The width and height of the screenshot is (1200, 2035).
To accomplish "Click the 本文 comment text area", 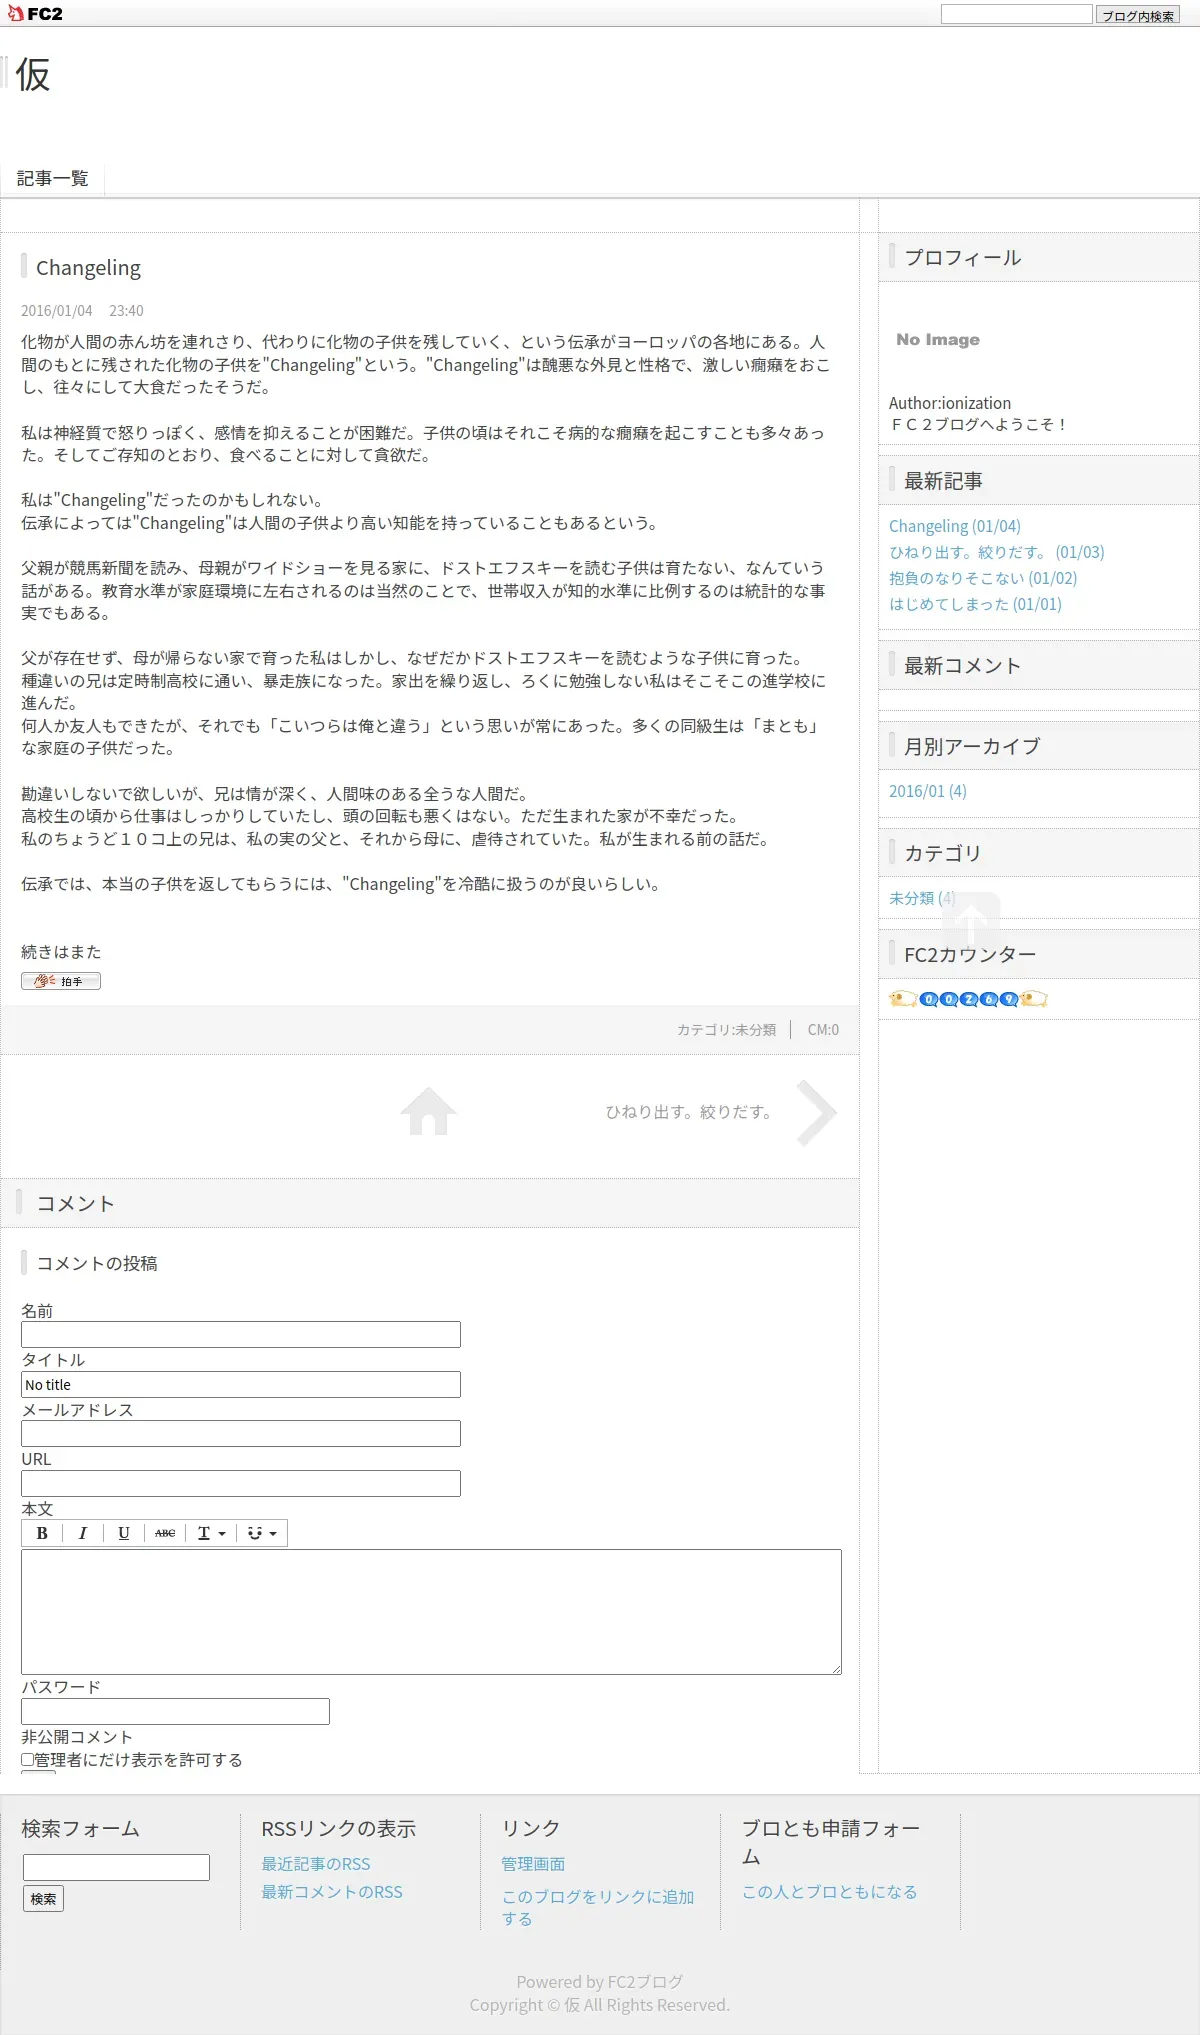I will [431, 1611].
